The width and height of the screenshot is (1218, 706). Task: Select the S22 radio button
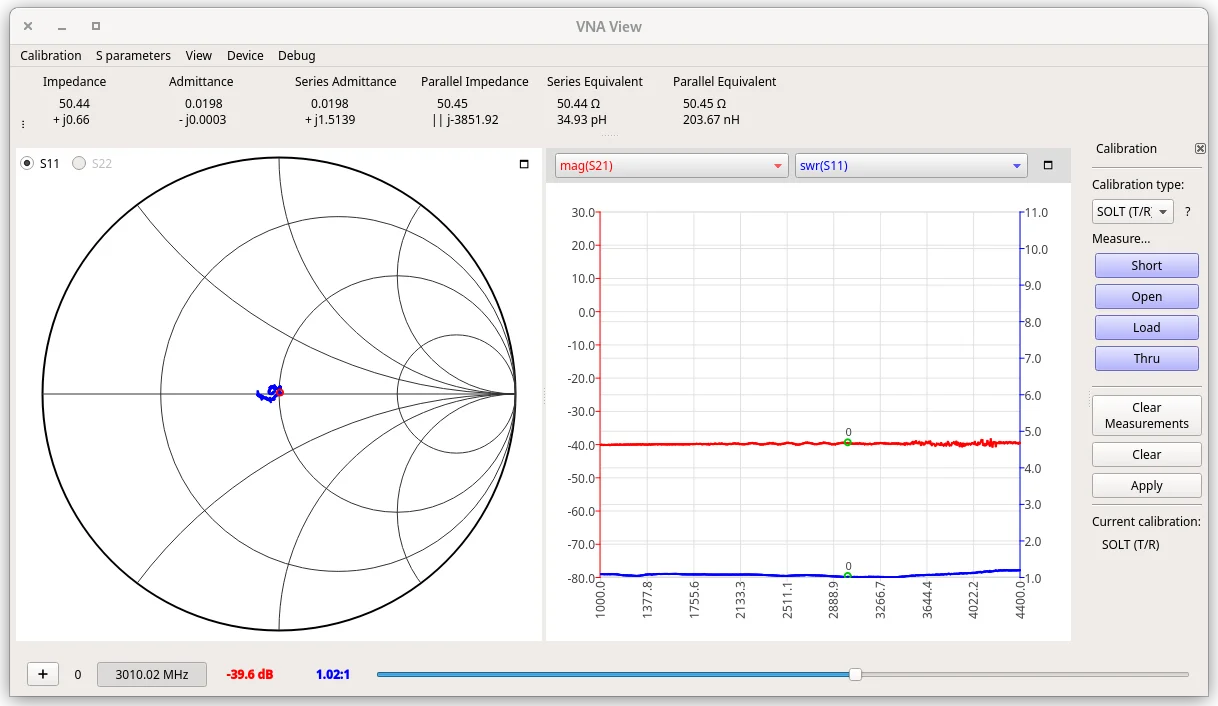pos(79,163)
